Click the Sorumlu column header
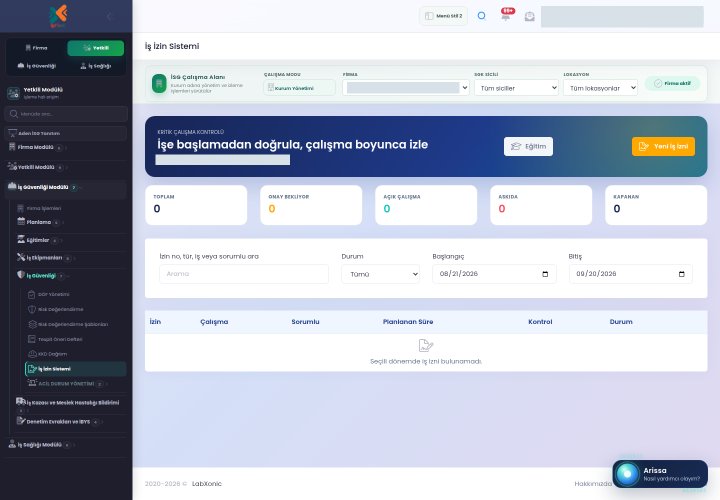 tap(305, 322)
